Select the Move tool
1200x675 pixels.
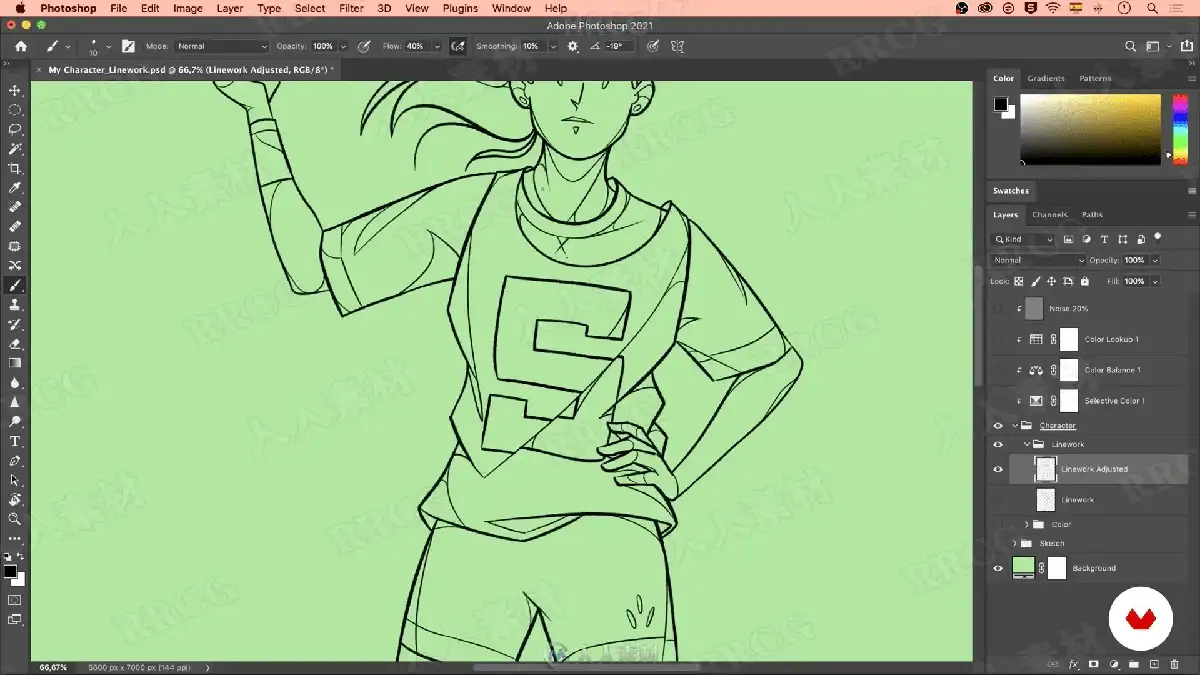(x=15, y=90)
